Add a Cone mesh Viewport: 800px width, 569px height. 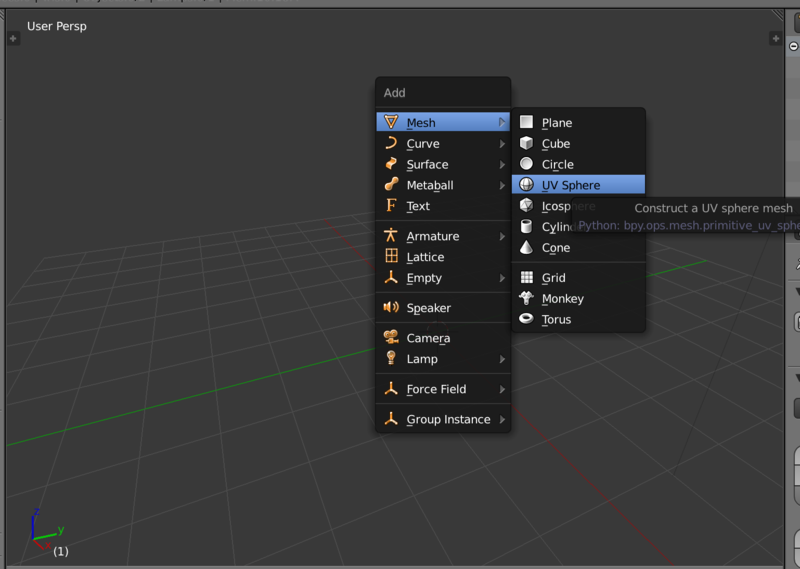(x=579, y=248)
